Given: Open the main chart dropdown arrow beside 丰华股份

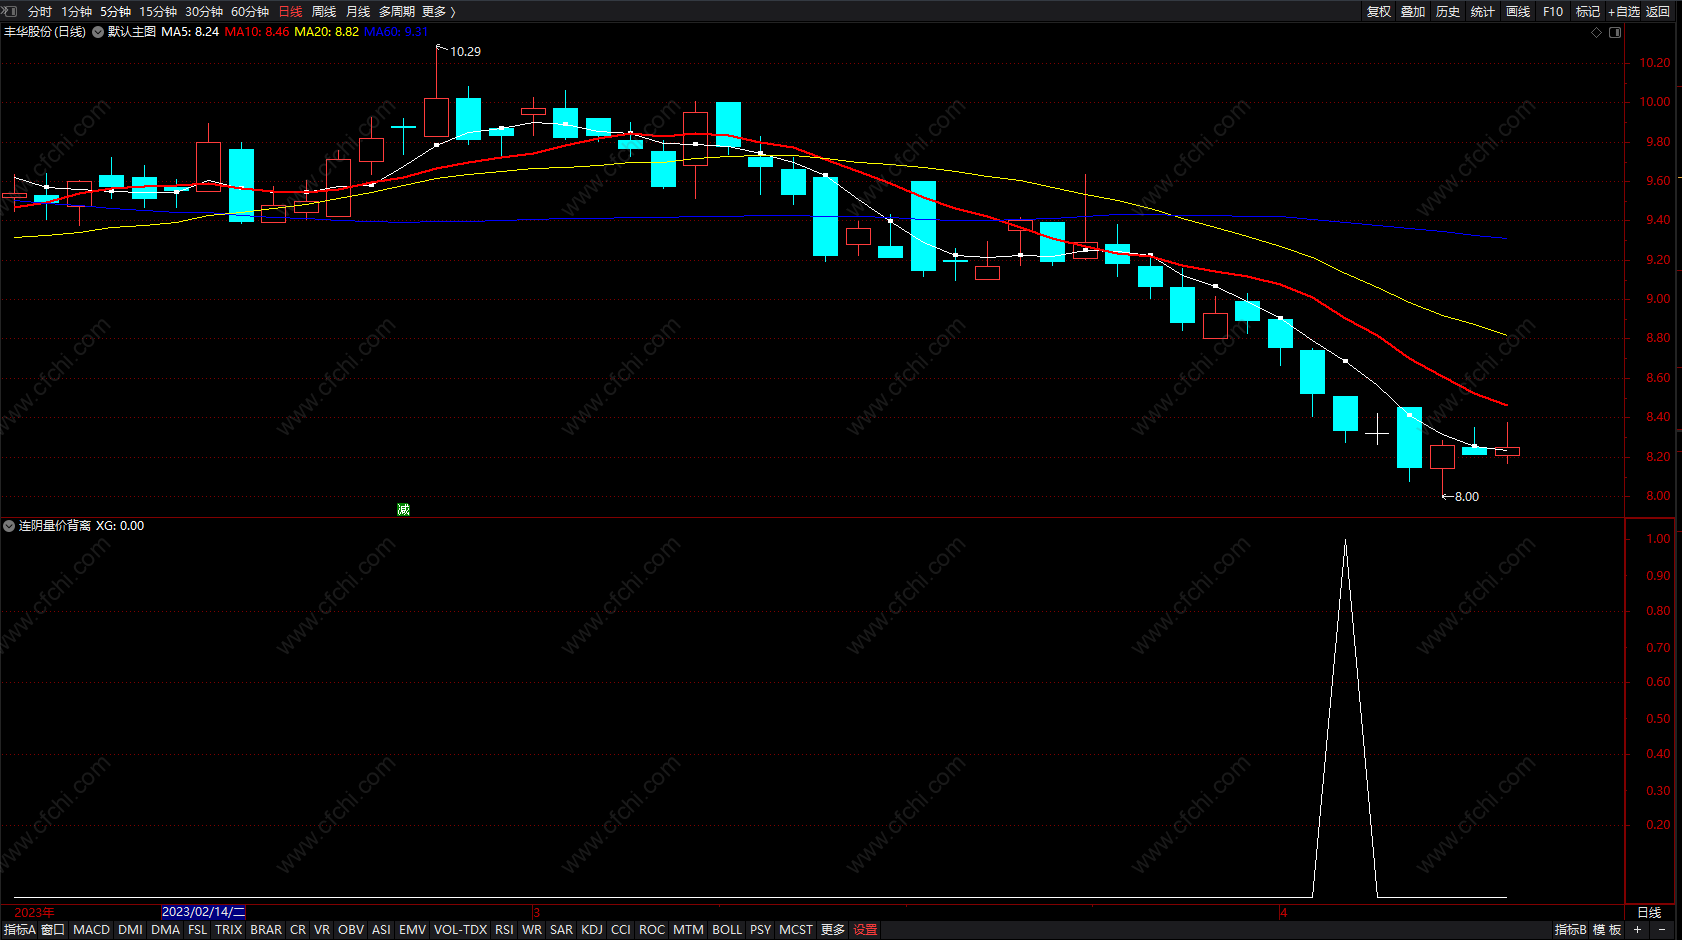Looking at the screenshot, I should 98,32.
